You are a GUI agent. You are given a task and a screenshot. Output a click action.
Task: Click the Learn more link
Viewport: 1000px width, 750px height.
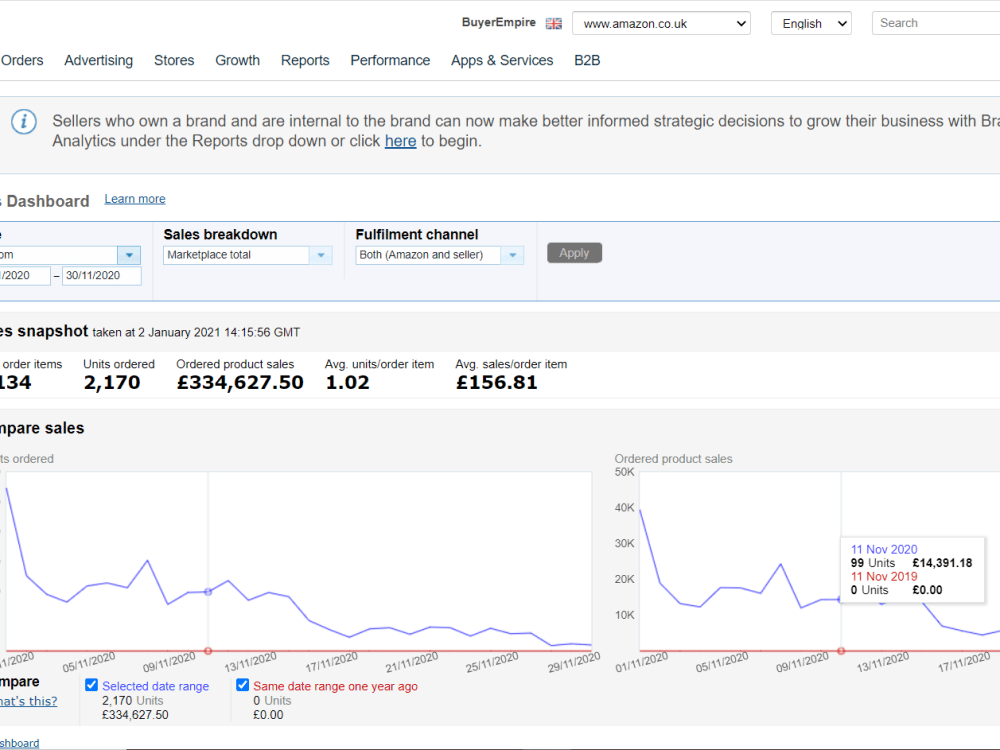click(135, 199)
